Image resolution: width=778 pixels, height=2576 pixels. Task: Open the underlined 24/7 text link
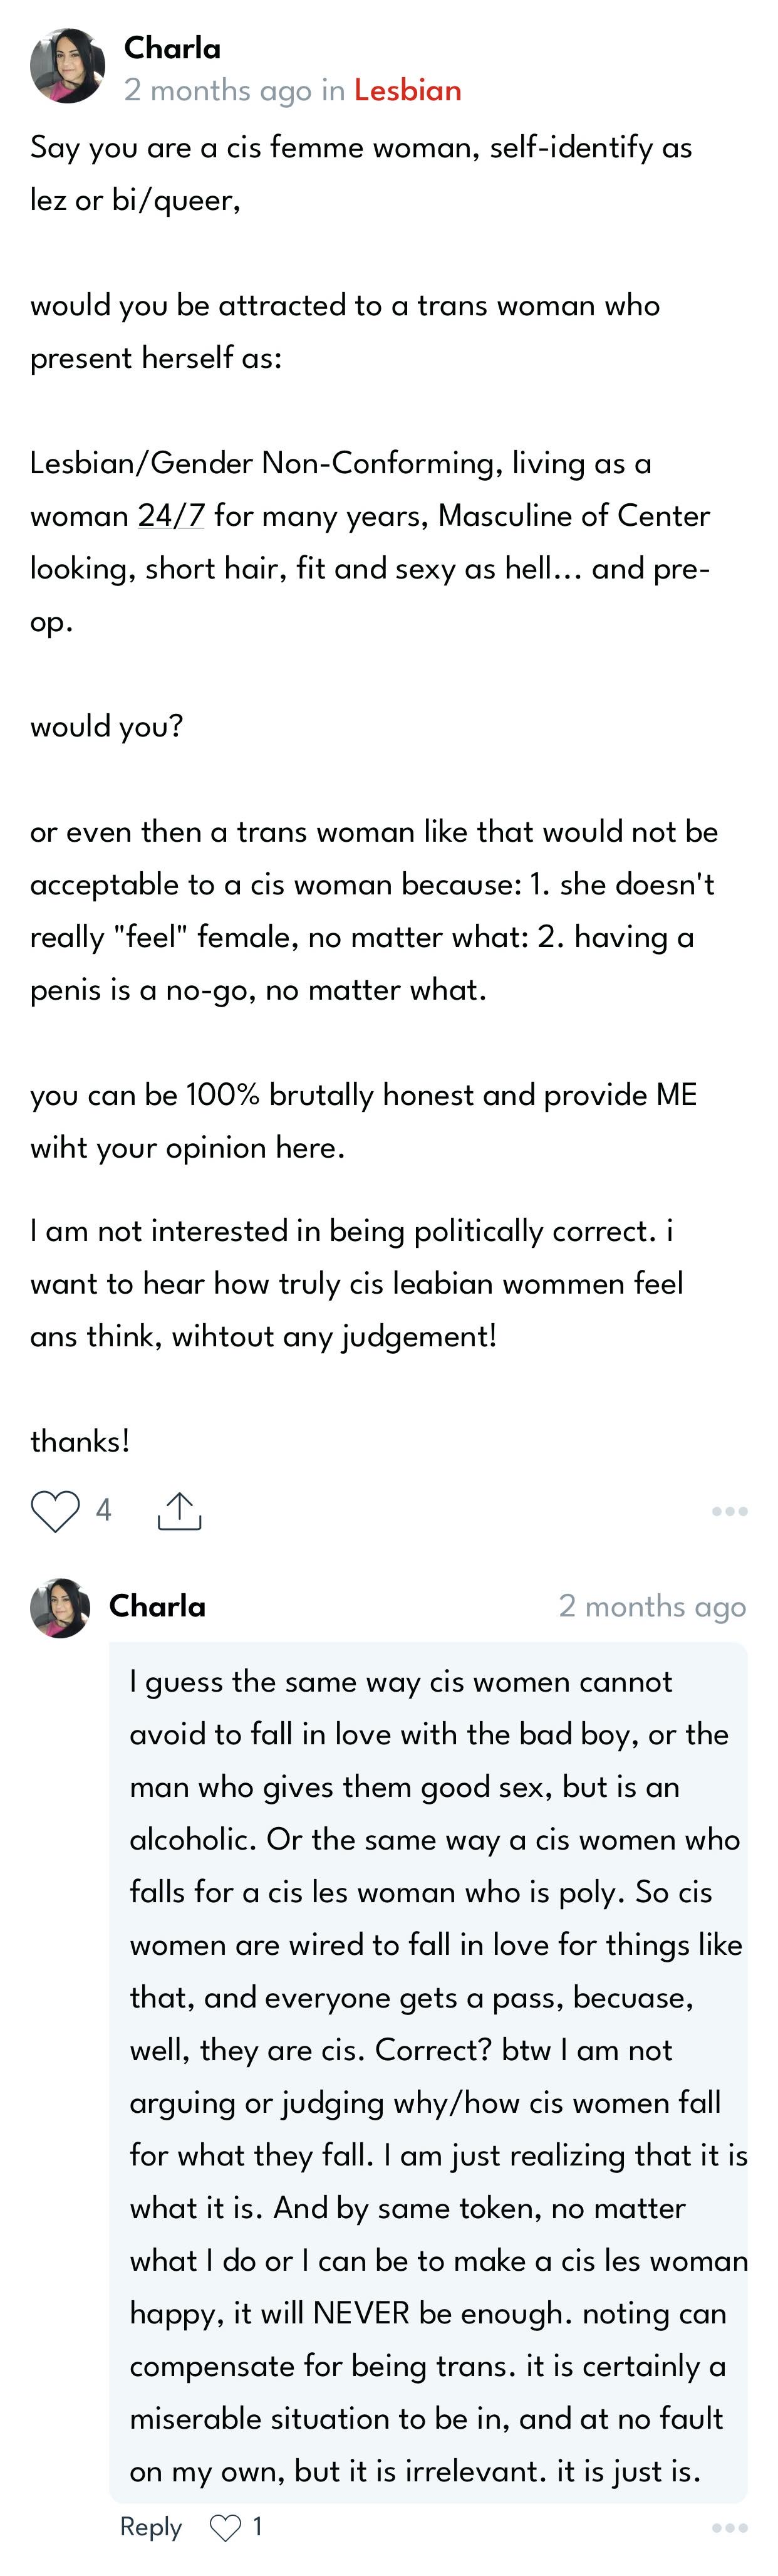[x=171, y=515]
